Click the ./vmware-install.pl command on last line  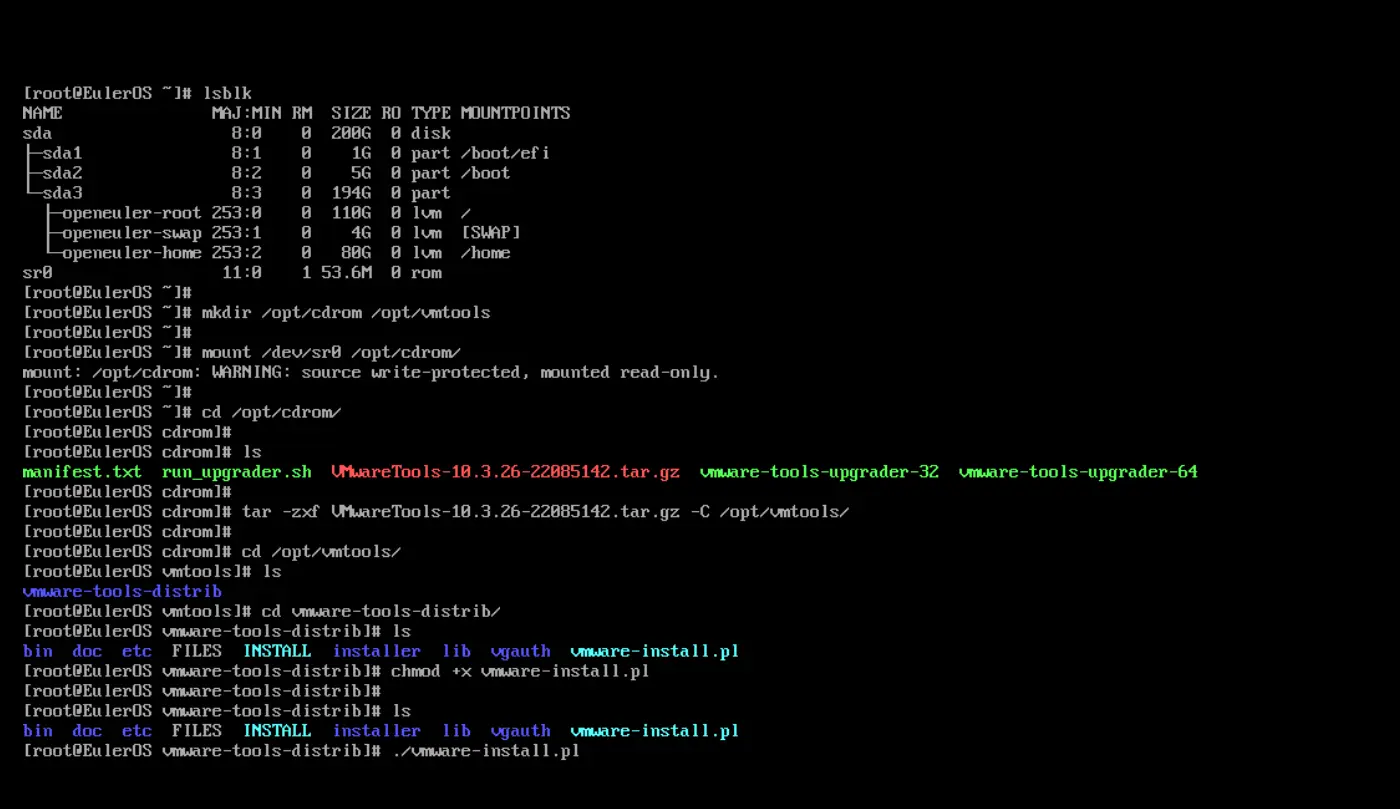pos(485,751)
